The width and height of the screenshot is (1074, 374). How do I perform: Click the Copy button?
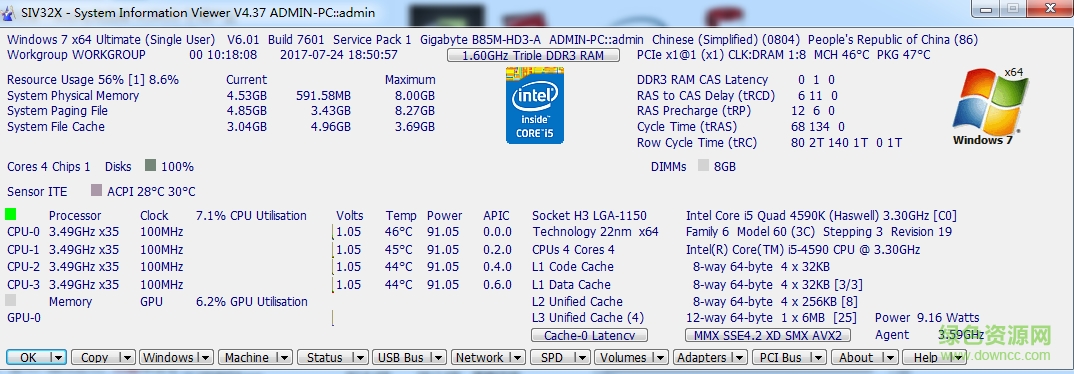click(95, 357)
